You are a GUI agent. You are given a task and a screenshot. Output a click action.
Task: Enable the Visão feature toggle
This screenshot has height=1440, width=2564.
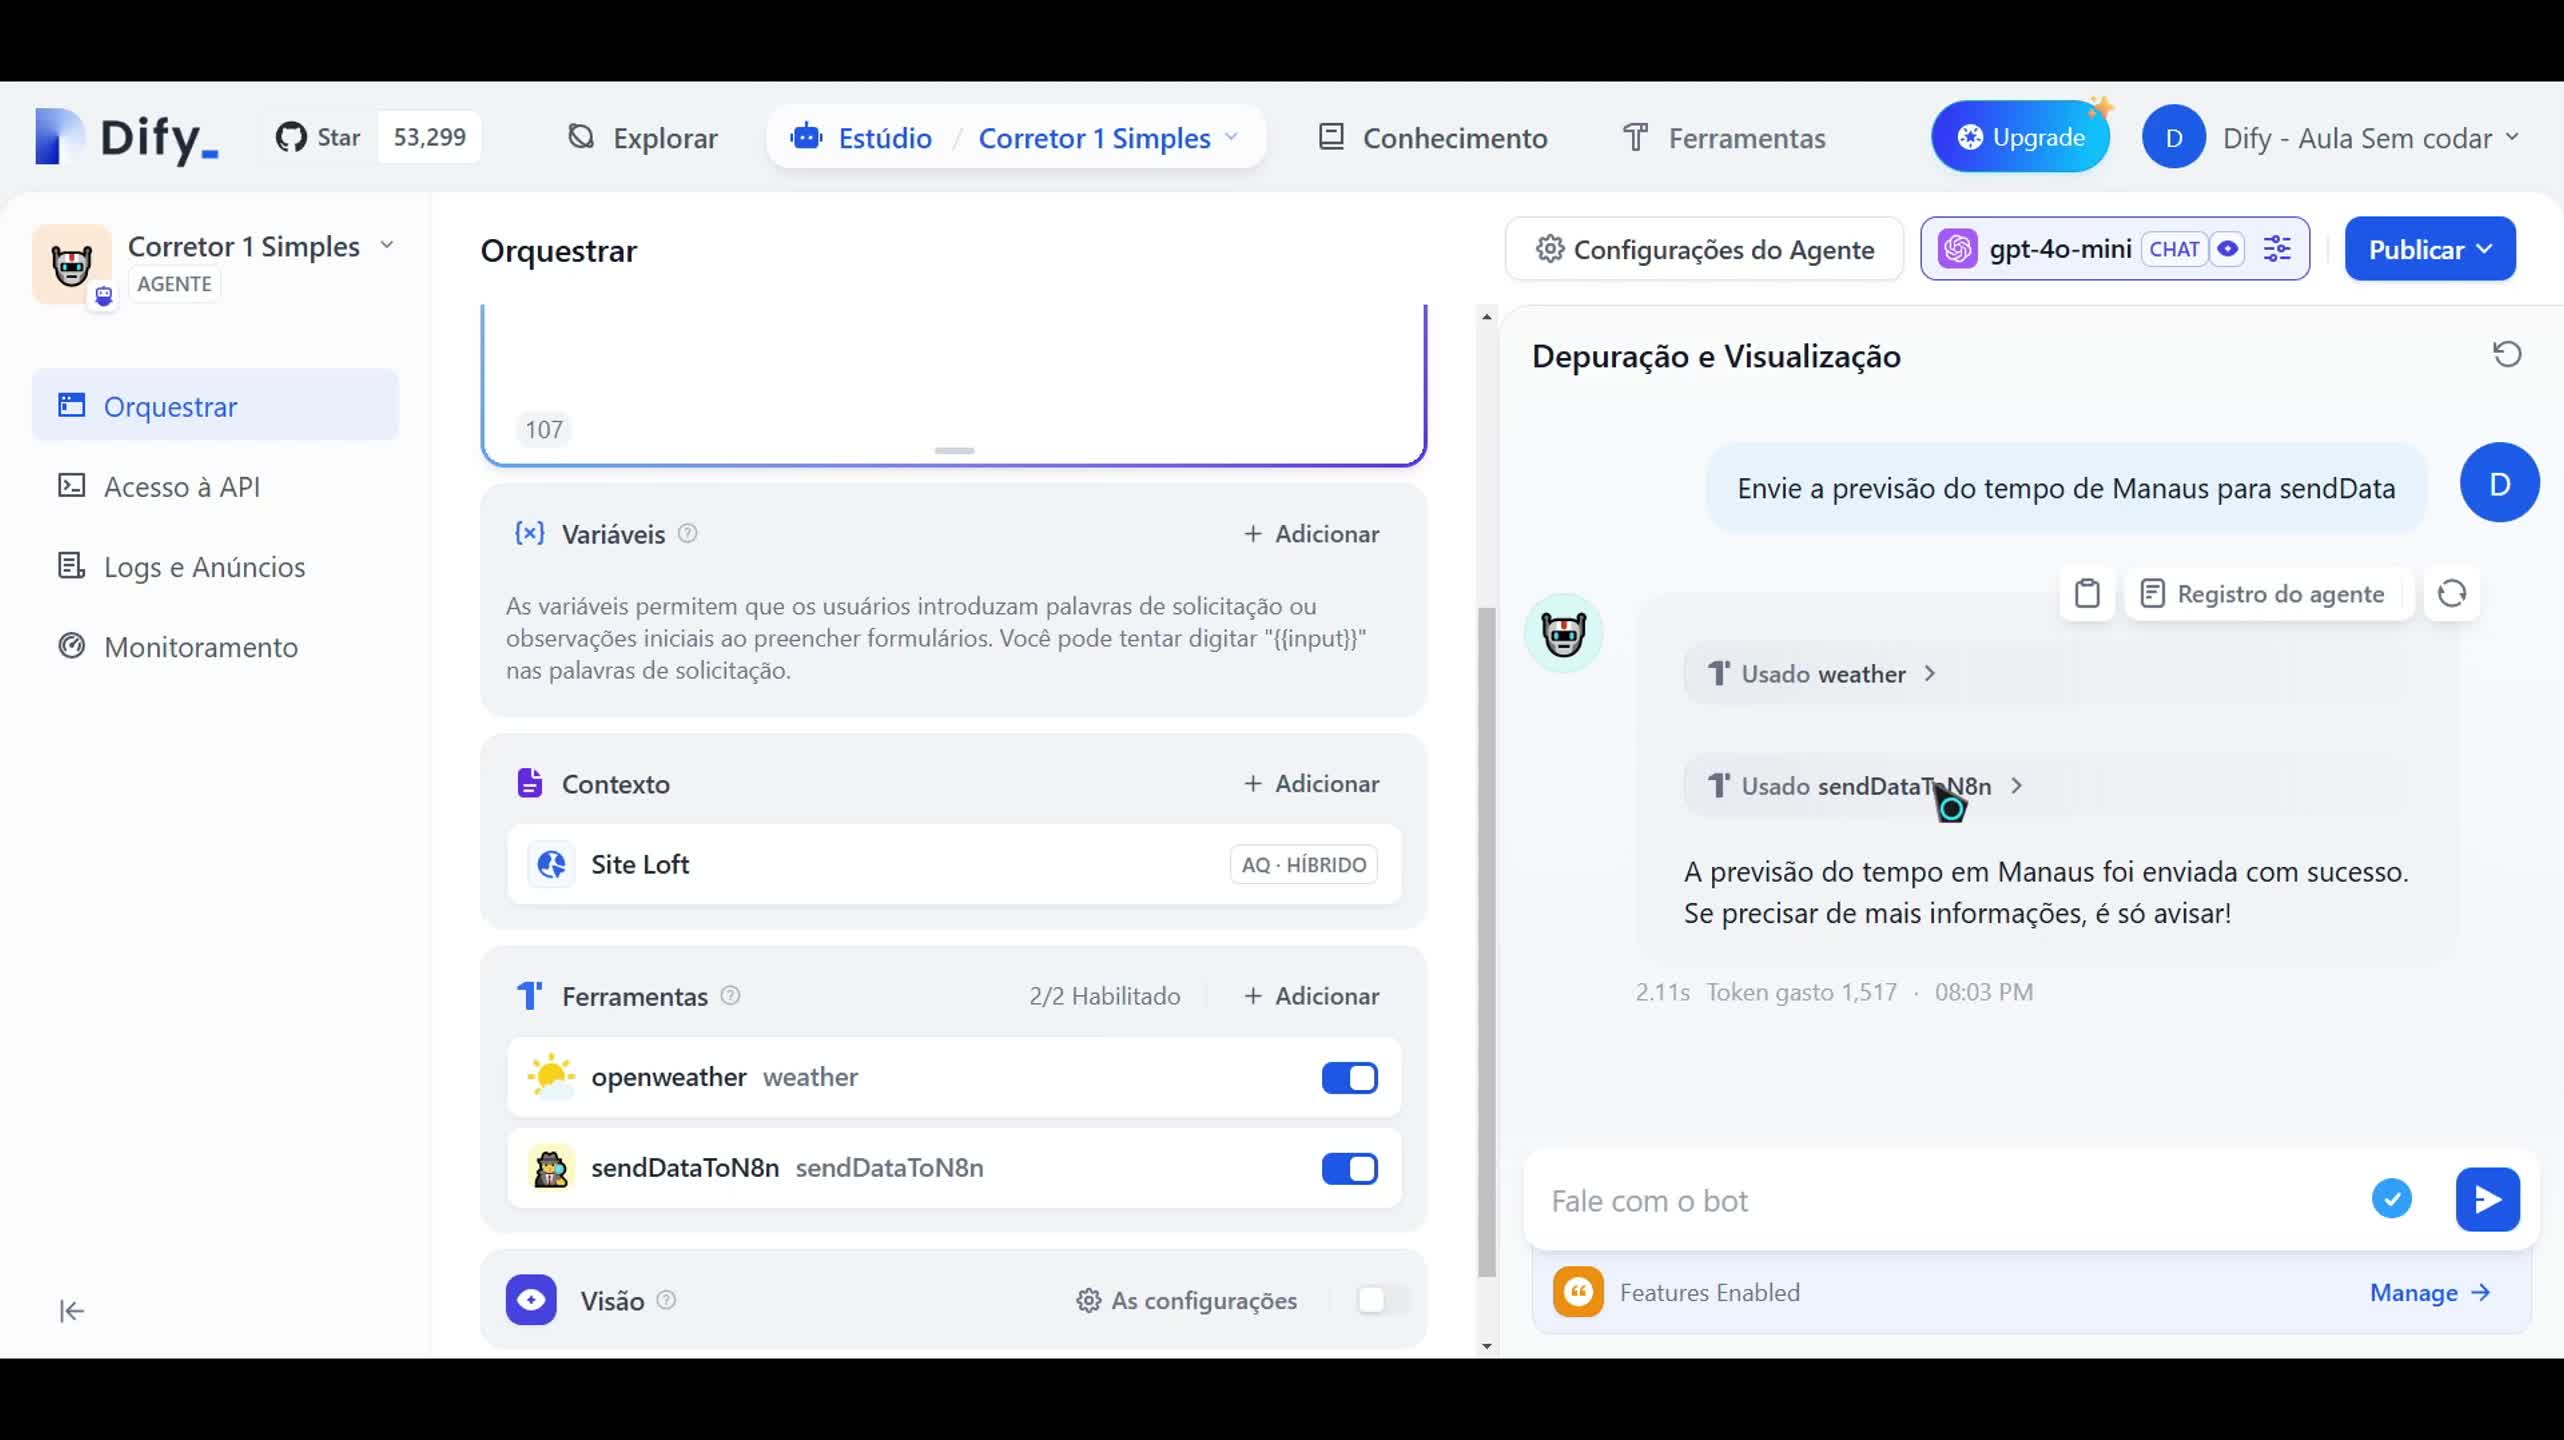click(1376, 1300)
